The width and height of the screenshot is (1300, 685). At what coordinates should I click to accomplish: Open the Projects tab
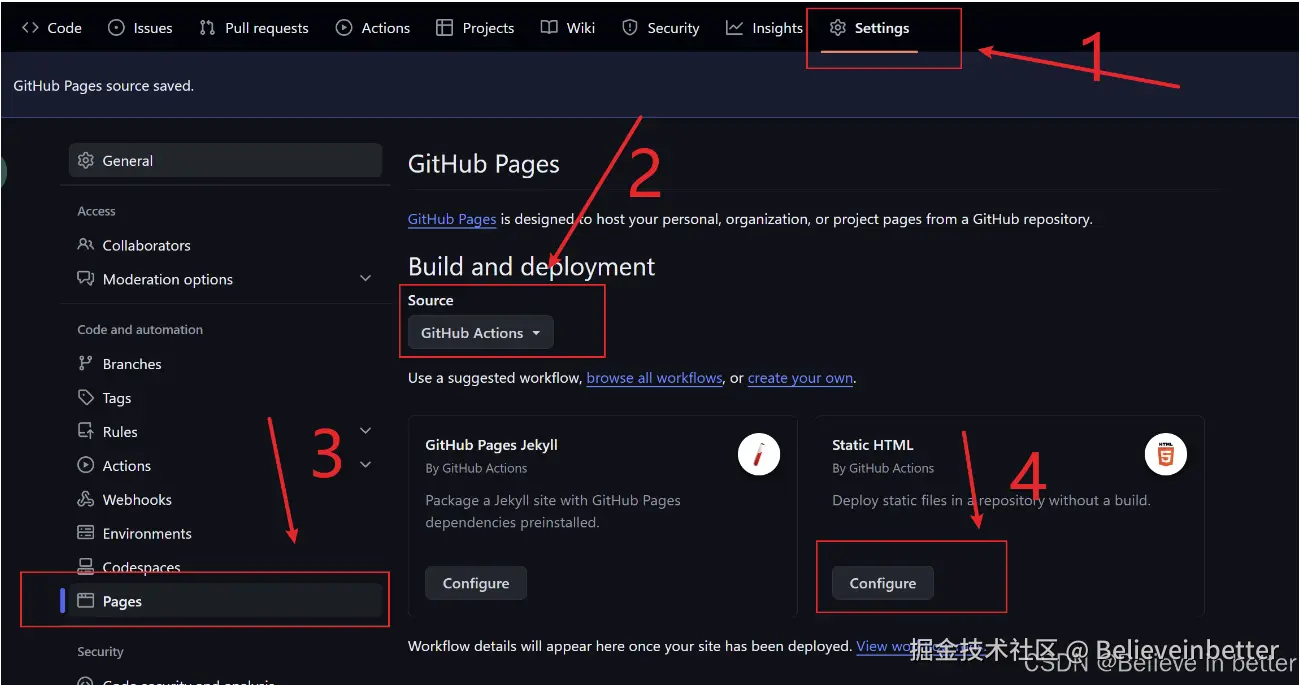point(475,28)
